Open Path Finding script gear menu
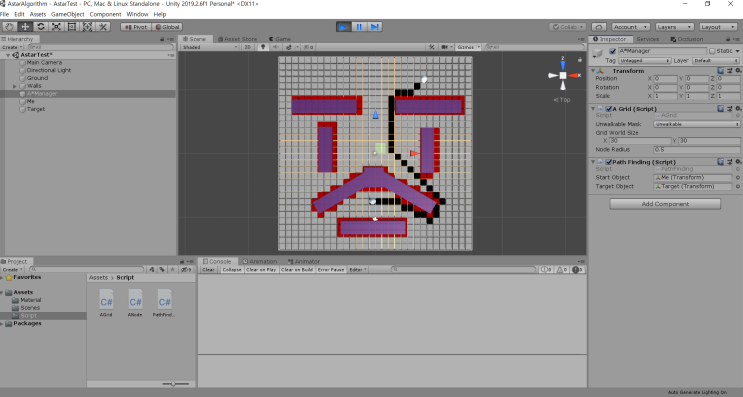 pos(738,162)
